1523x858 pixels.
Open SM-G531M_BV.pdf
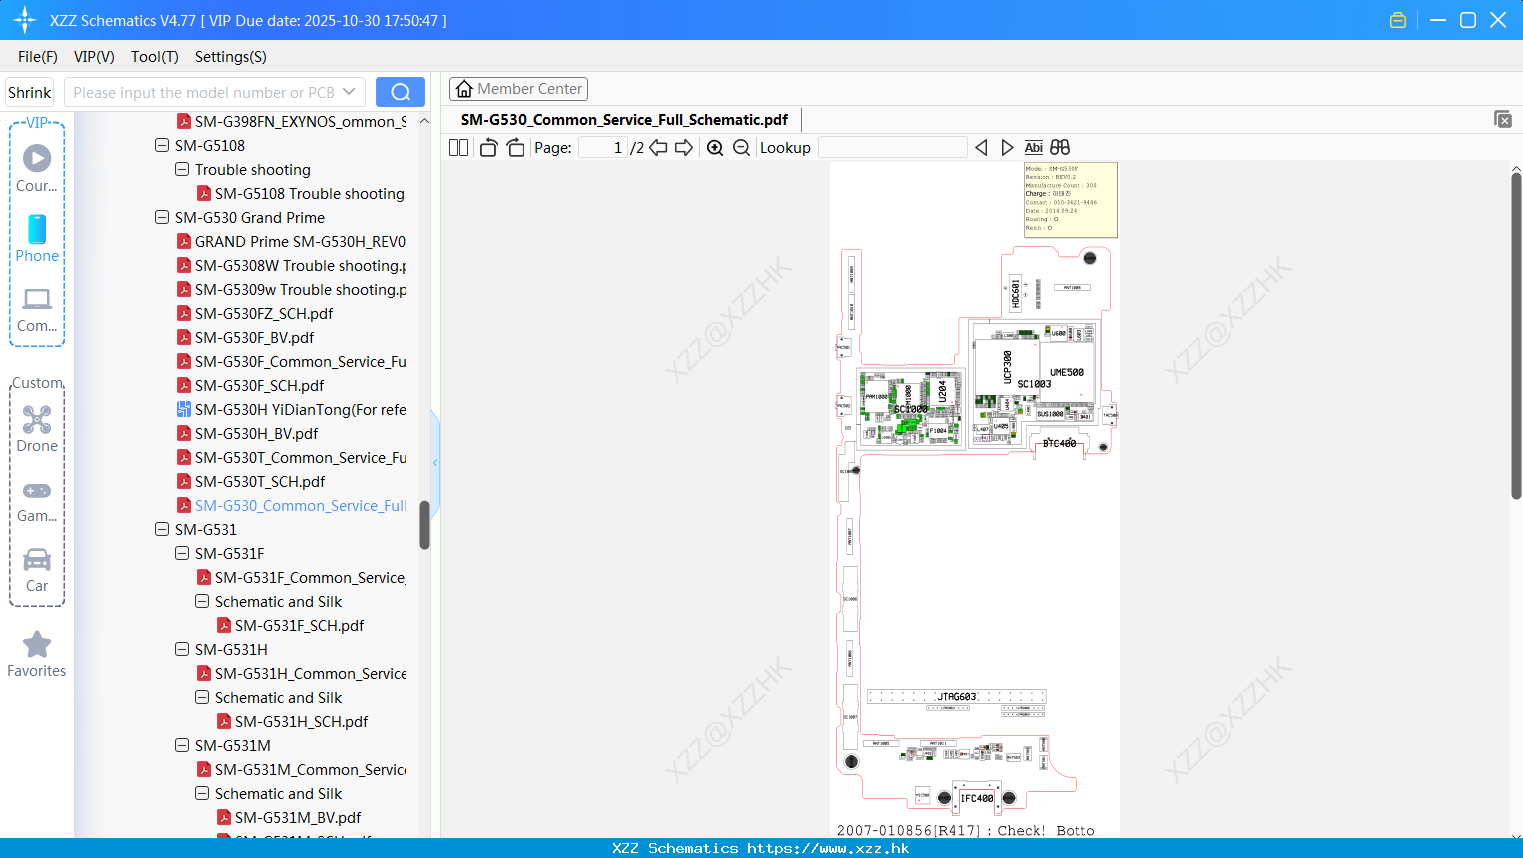tap(289, 817)
